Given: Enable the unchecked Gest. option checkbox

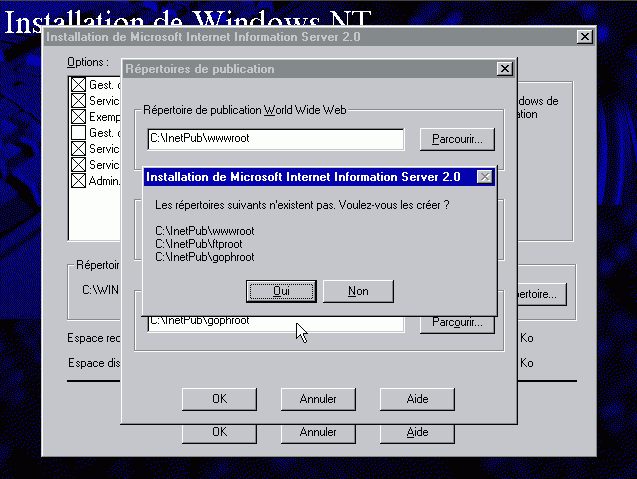Looking at the screenshot, I should pos(78,133).
